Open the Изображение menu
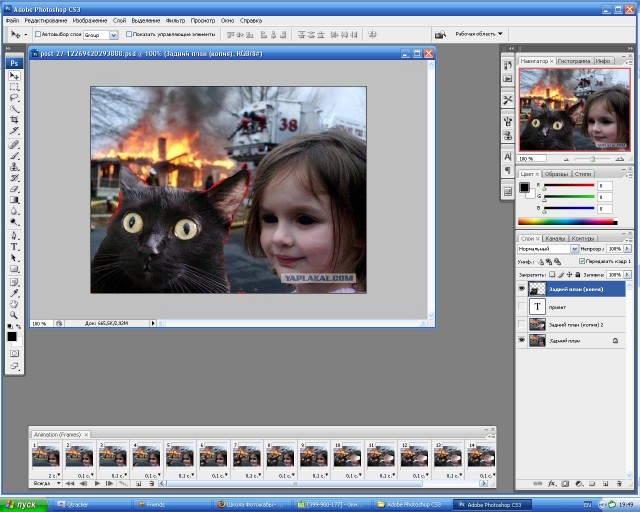 pyautogui.click(x=90, y=20)
